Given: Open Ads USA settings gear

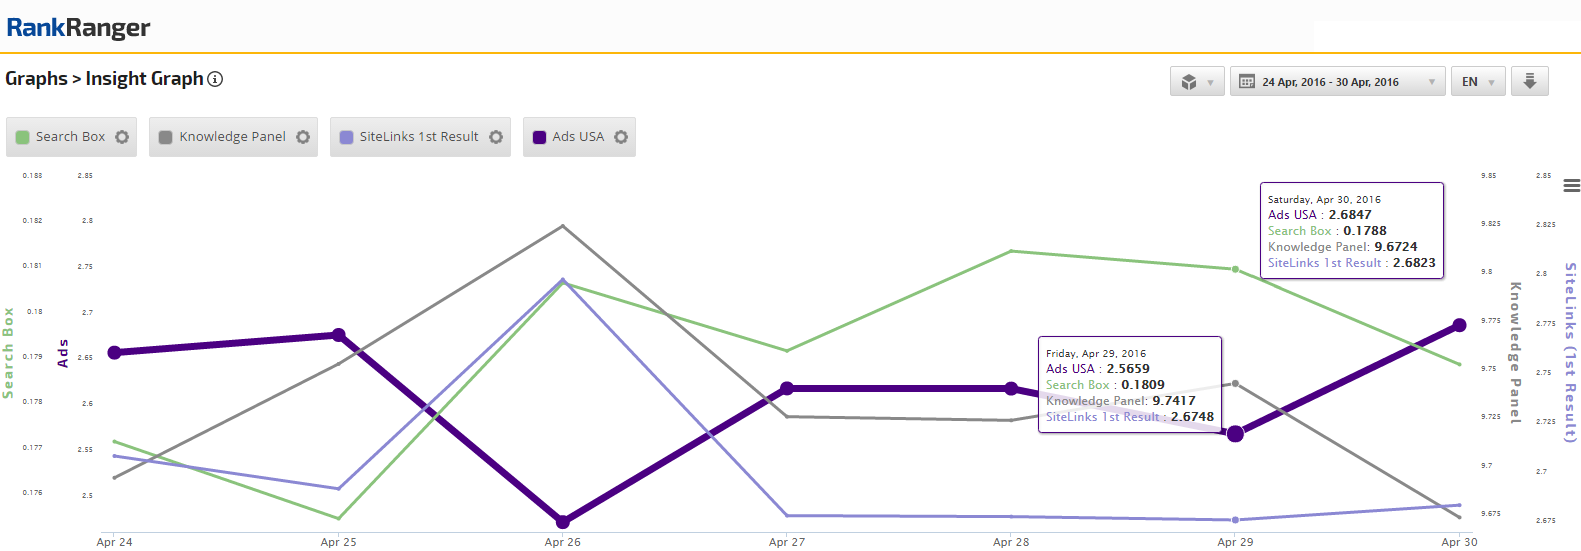Looking at the screenshot, I should tap(621, 137).
